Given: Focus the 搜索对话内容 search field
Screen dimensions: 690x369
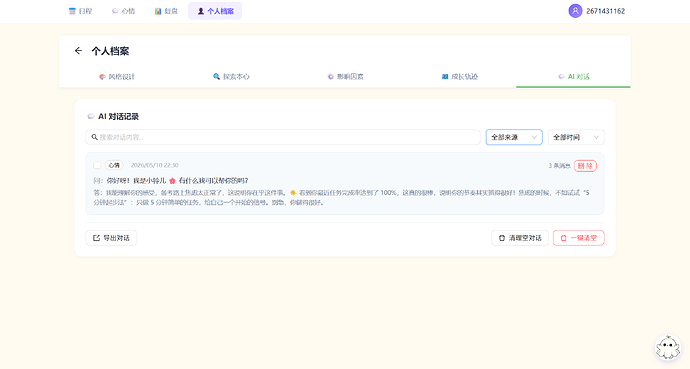Looking at the screenshot, I should tap(283, 137).
